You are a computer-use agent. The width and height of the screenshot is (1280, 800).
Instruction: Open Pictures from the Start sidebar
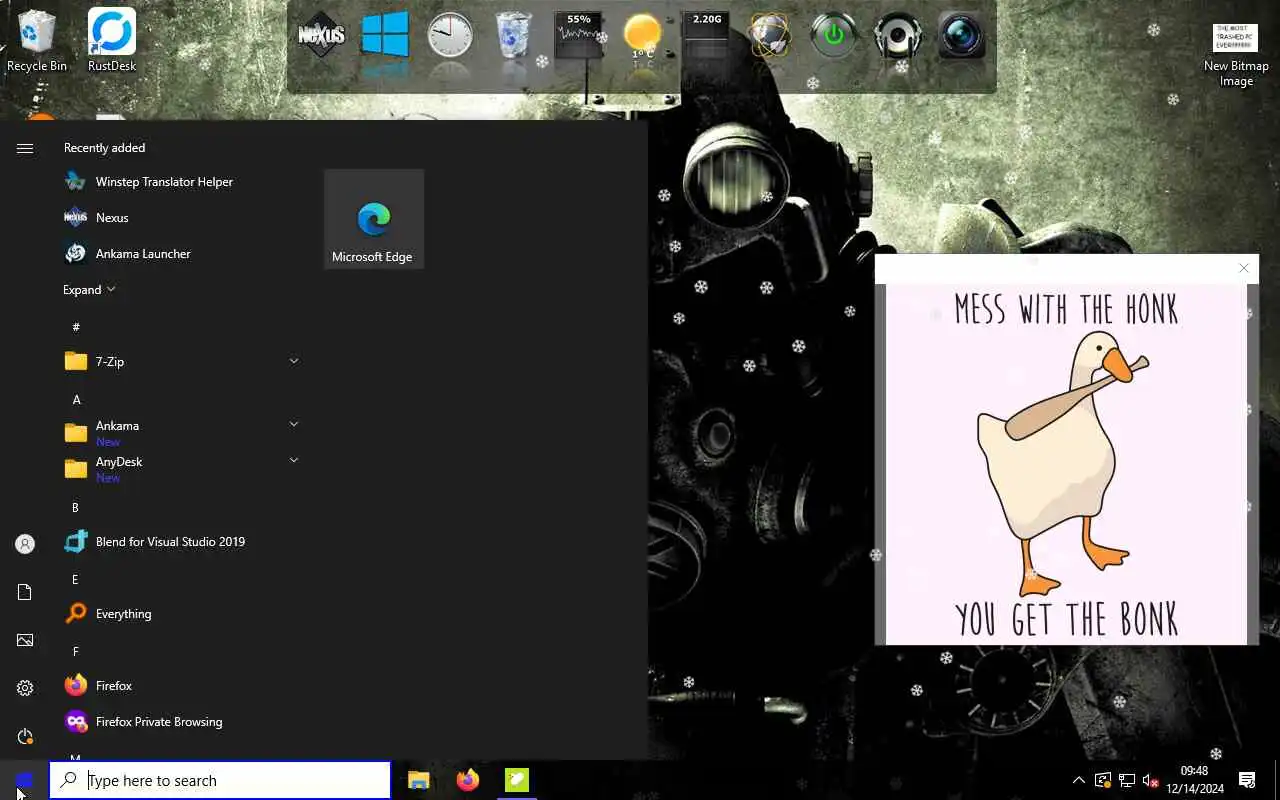point(25,640)
